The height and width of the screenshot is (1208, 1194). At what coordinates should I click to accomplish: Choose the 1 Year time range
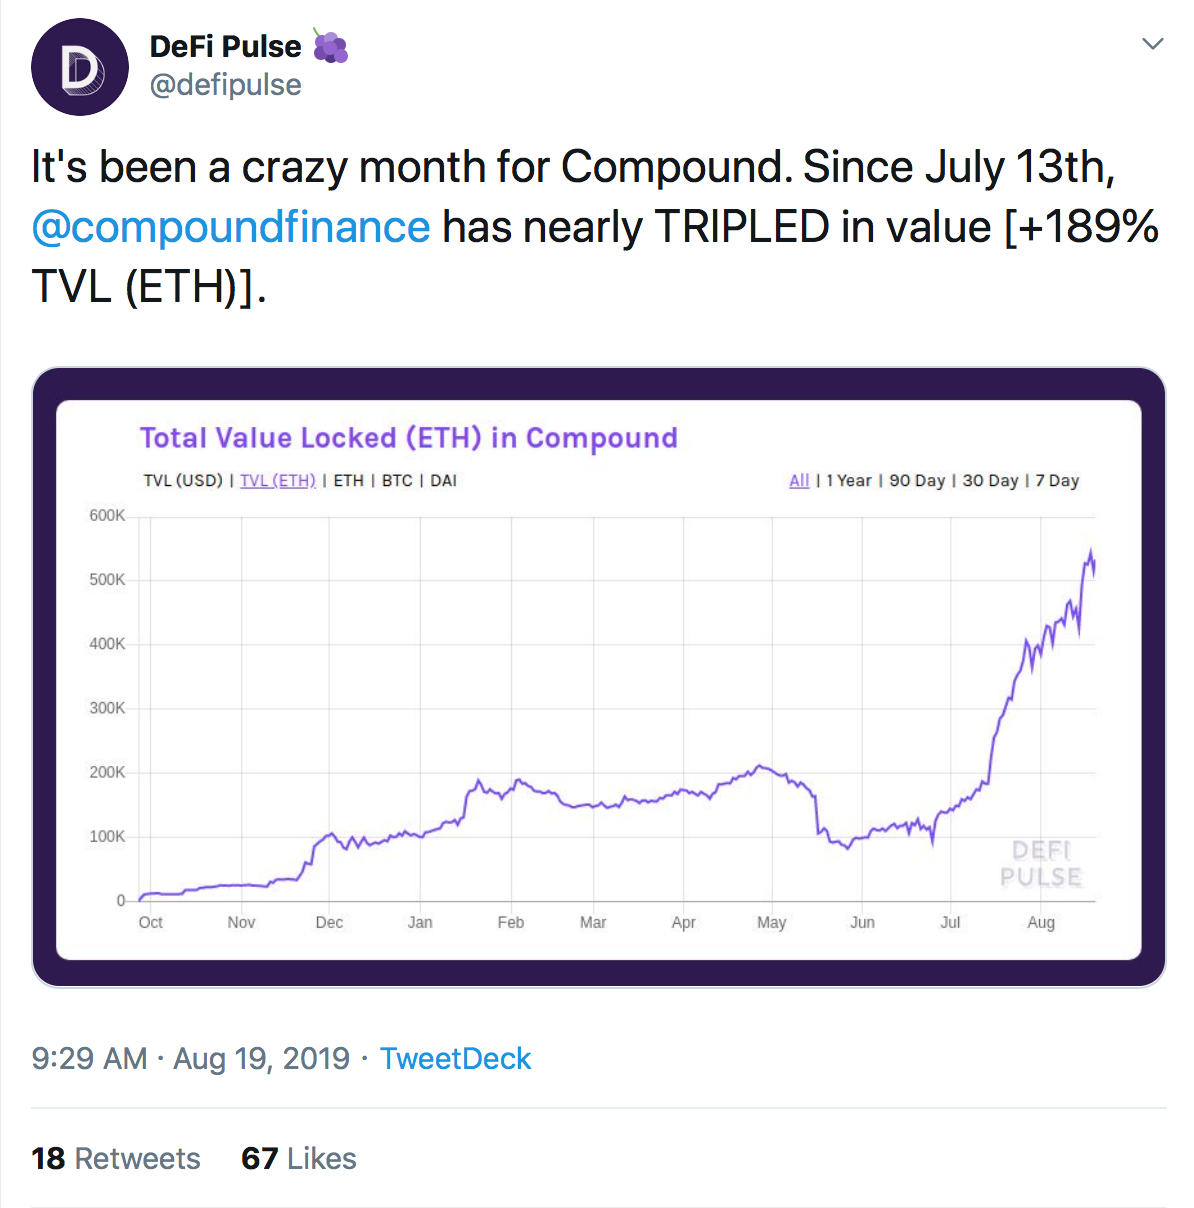[x=849, y=481]
